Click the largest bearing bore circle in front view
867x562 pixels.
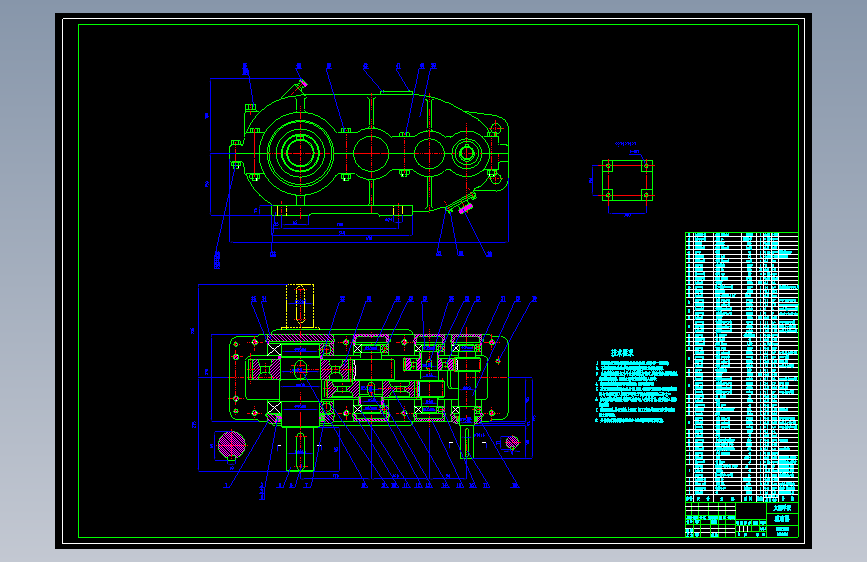[300, 152]
